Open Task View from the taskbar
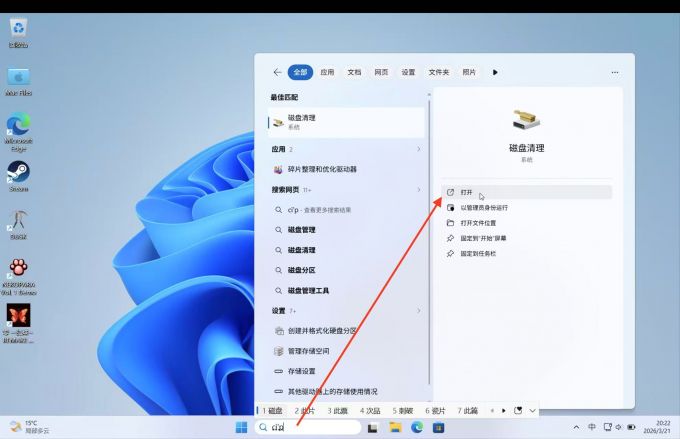This screenshot has width=680, height=439. 373,428
